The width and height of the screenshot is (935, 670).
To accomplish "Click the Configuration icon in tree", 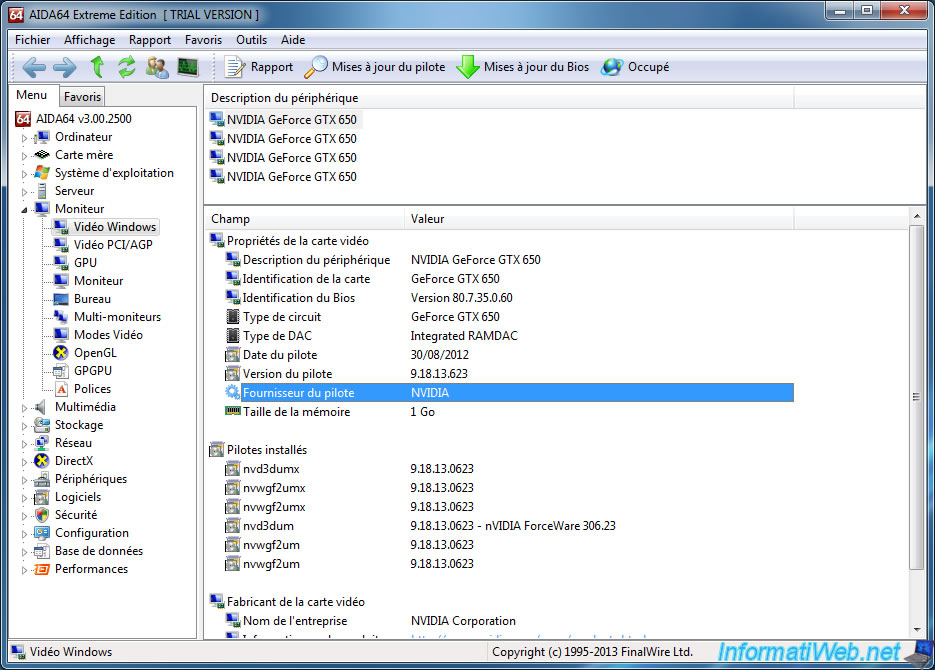I will (x=42, y=533).
